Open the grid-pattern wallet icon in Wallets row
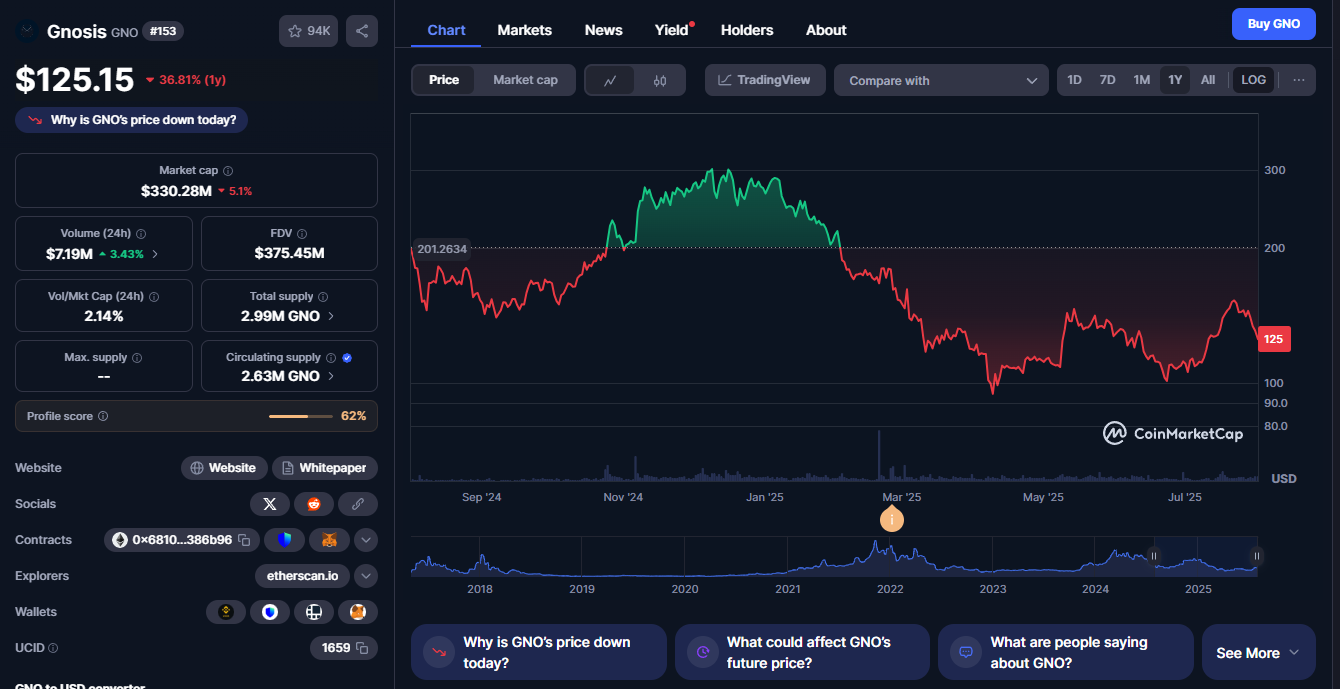The width and height of the screenshot is (1340, 689). coord(314,612)
